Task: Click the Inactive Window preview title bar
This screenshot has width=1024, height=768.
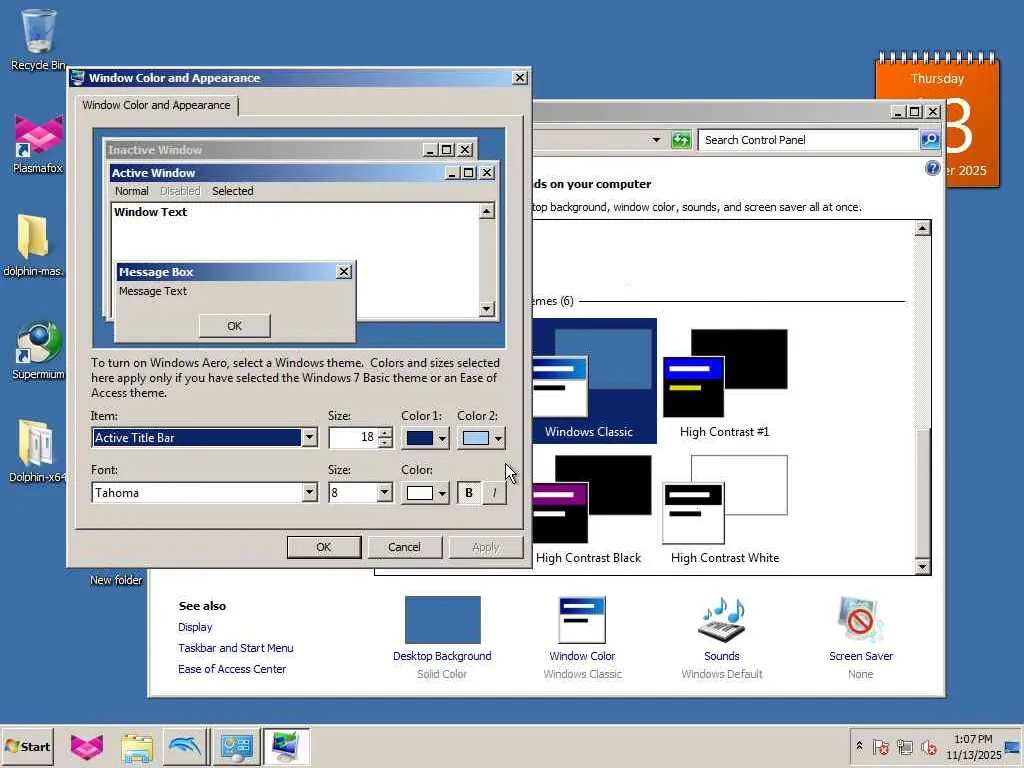Action: pyautogui.click(x=263, y=150)
